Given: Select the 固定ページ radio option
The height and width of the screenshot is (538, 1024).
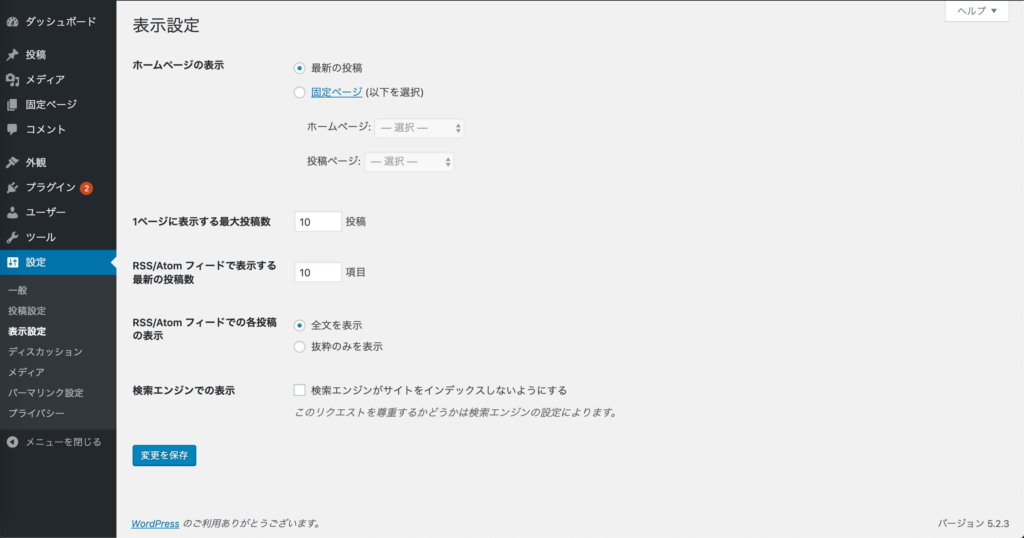Looking at the screenshot, I should point(299,92).
